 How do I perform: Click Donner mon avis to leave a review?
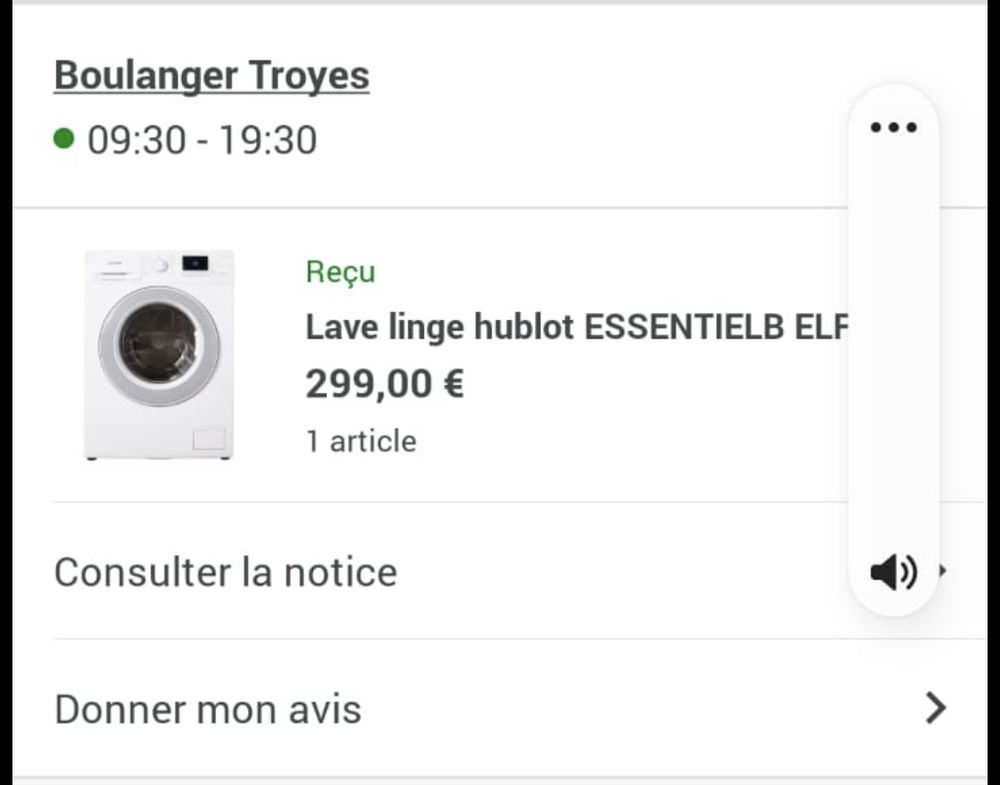click(x=208, y=708)
